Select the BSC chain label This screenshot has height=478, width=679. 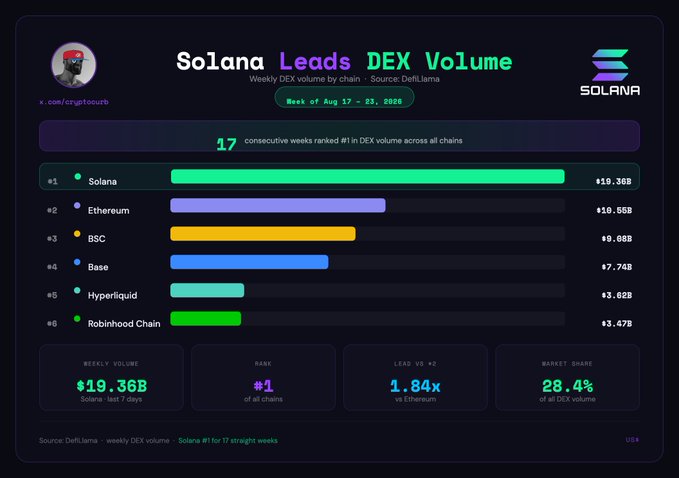tap(97, 239)
